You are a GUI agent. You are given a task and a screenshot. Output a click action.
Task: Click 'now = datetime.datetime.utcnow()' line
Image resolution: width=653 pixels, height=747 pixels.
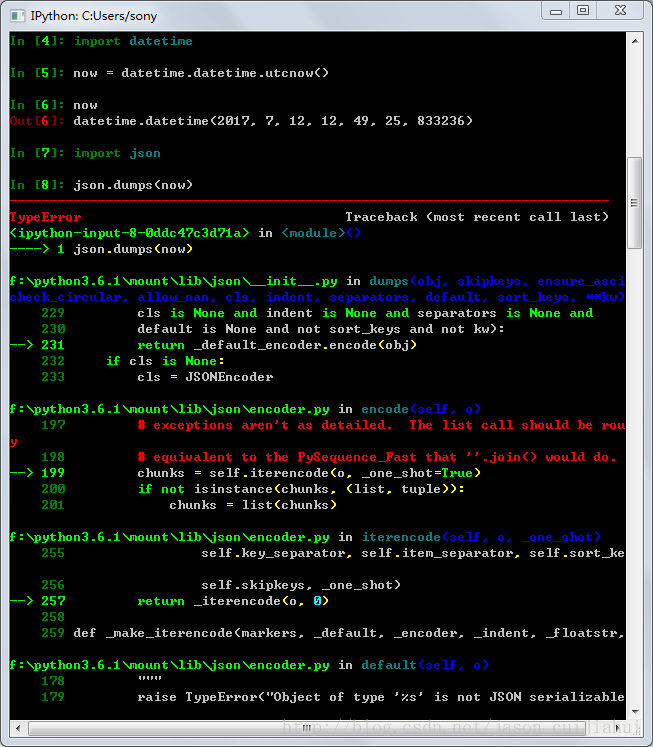(201, 73)
